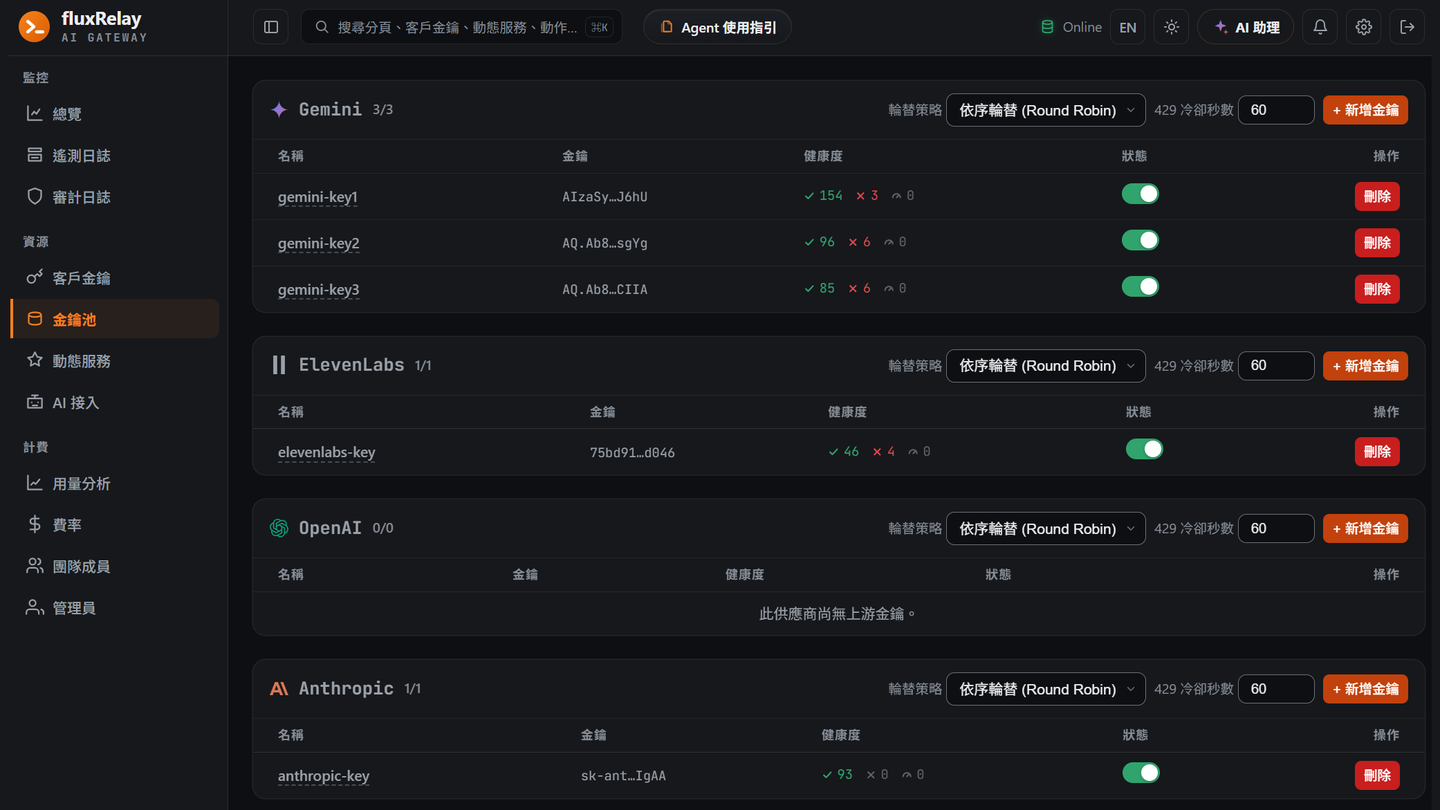Delete the elevenlabs-key entry
Image resolution: width=1440 pixels, height=810 pixels.
pyautogui.click(x=1377, y=452)
